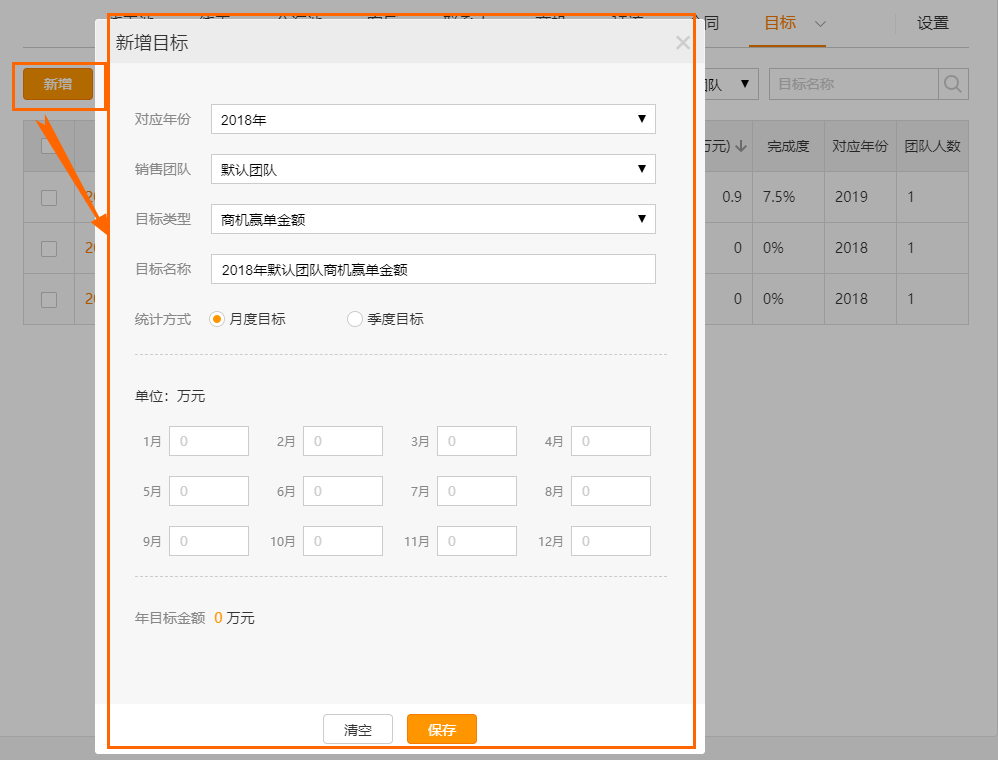Tick the checkbox in the last table row
998x760 pixels.
pyautogui.click(x=49, y=299)
